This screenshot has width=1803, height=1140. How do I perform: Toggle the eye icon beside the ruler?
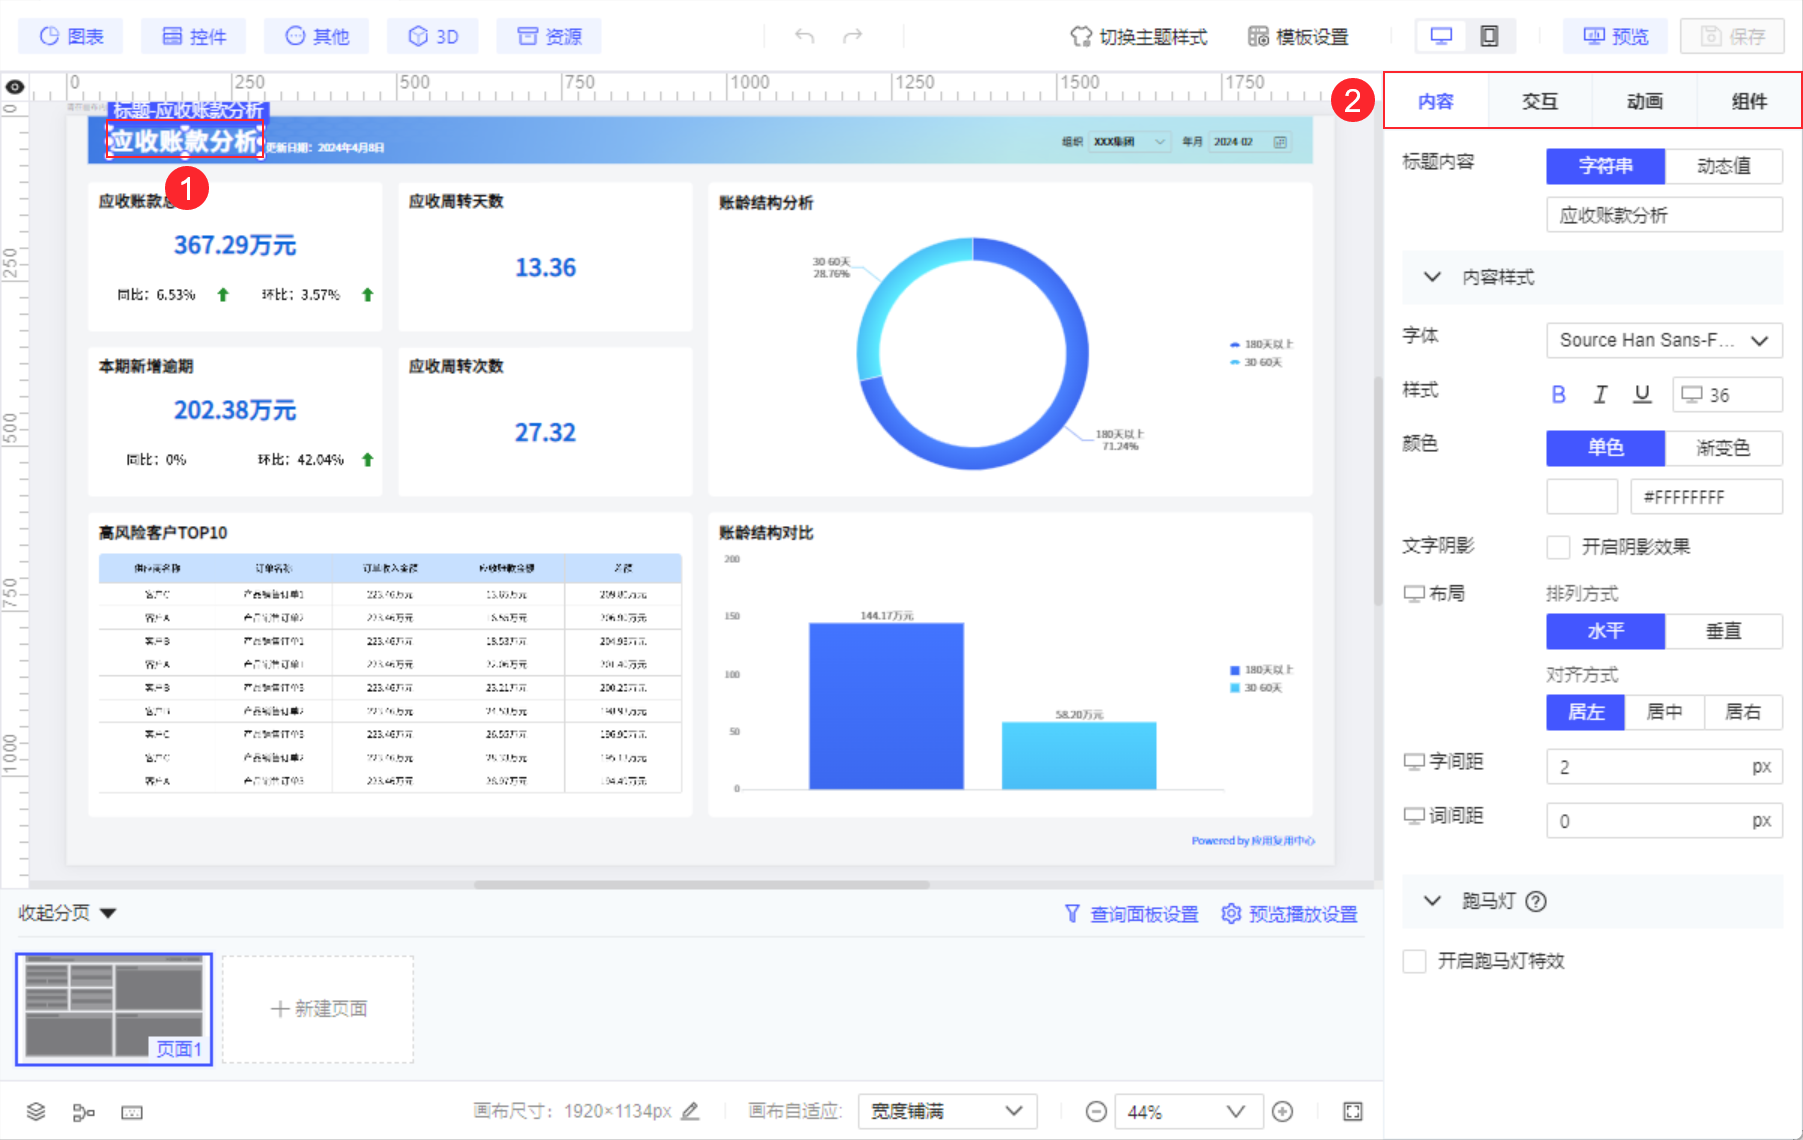[15, 87]
